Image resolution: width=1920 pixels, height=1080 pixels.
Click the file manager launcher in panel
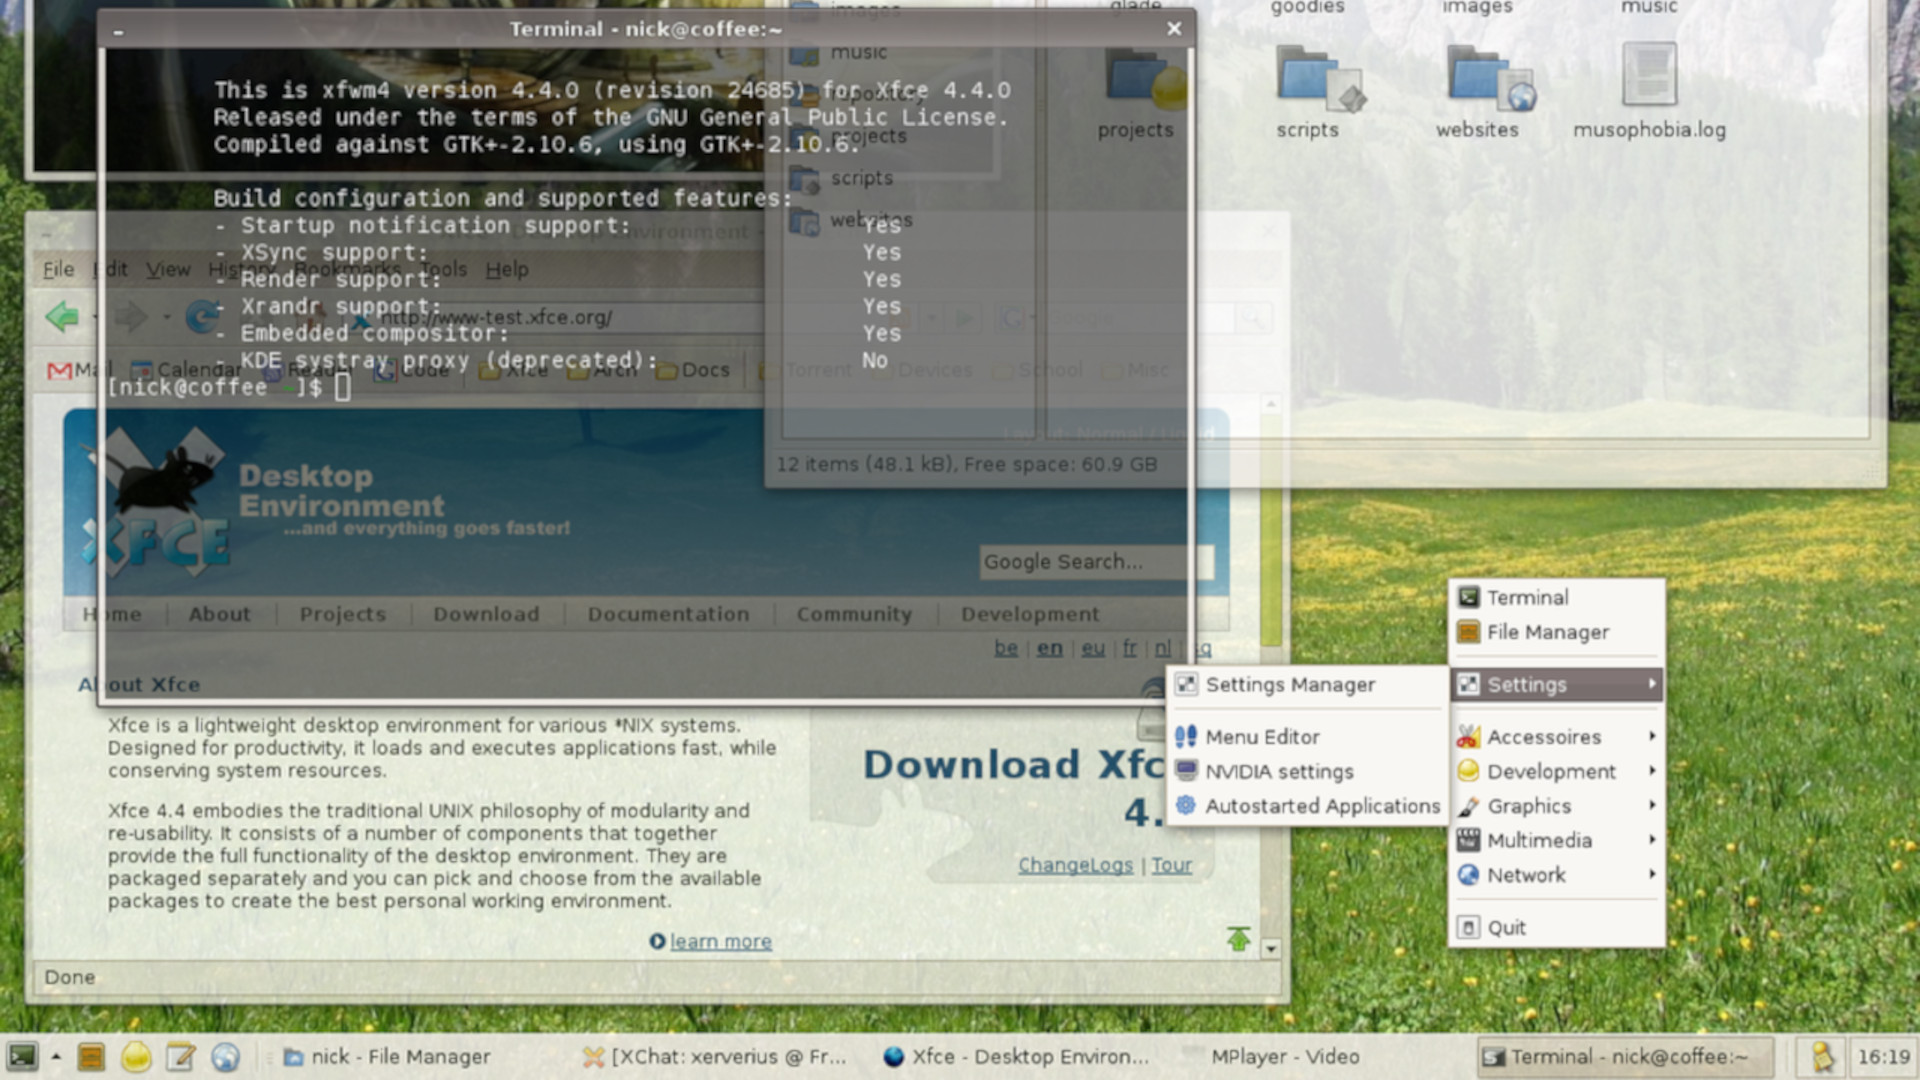point(91,1056)
